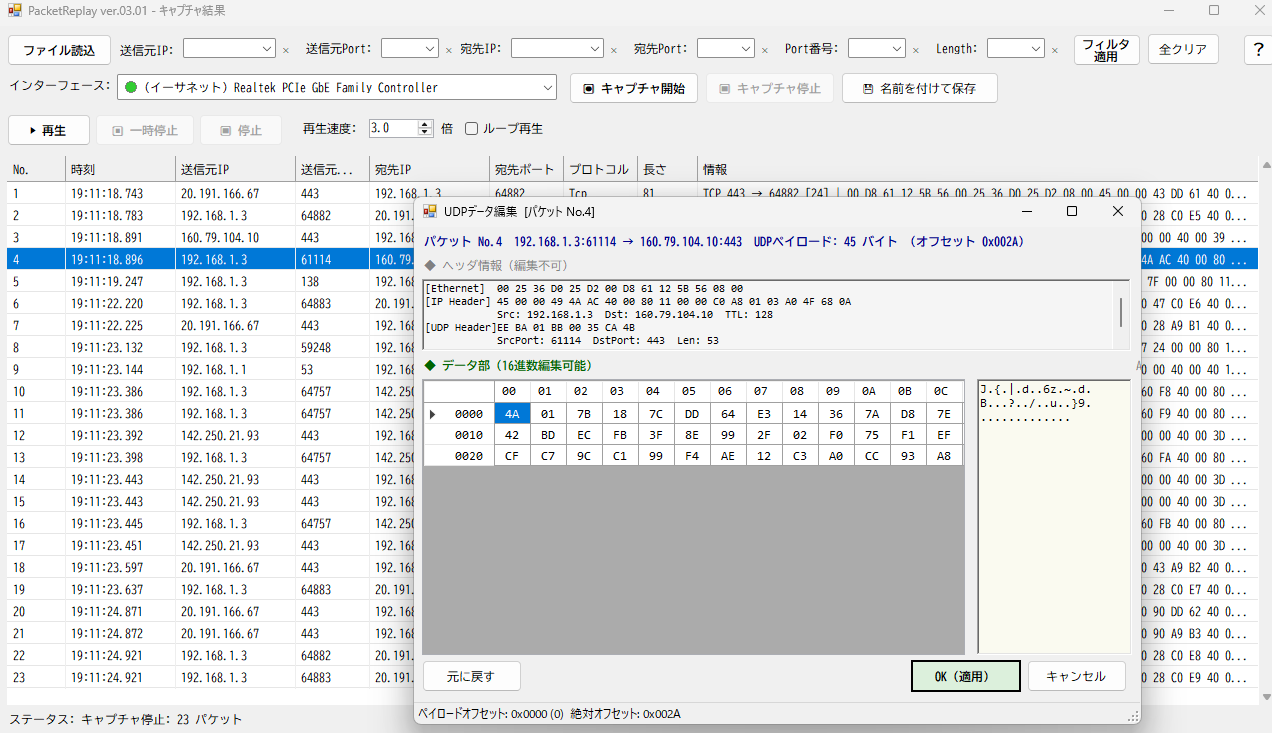This screenshot has width=1272, height=733.
Task: Sort the packet list by 送信元IP column
Action: [236, 169]
